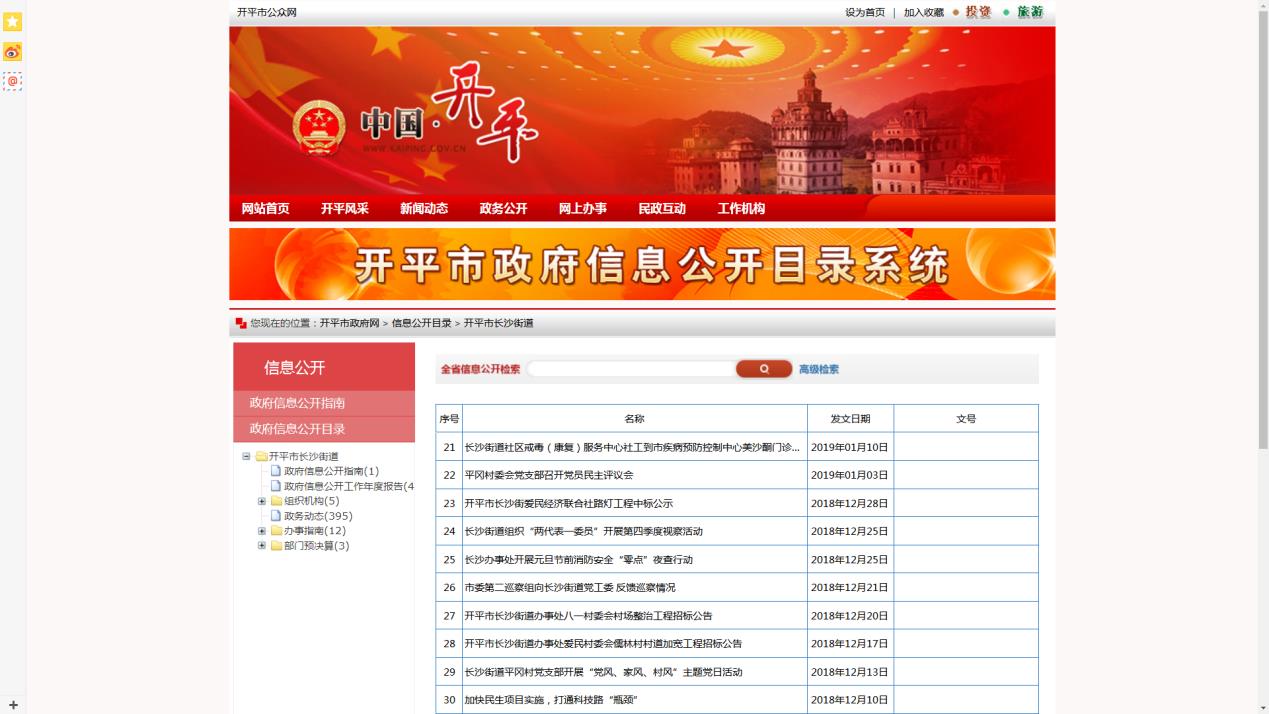Image resolution: width=1269 pixels, height=714 pixels.
Task: Click the national emblem logo in banner
Action: [x=319, y=129]
